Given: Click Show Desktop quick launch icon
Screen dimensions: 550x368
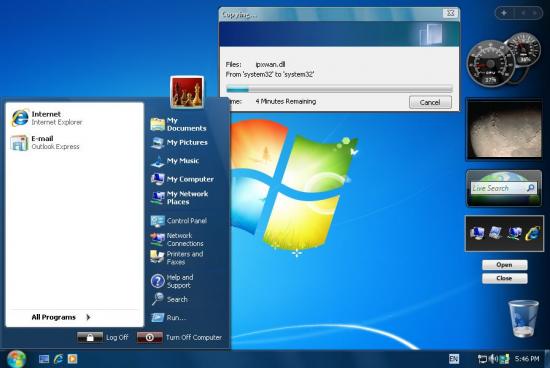Looking at the screenshot, I should (x=44, y=359).
